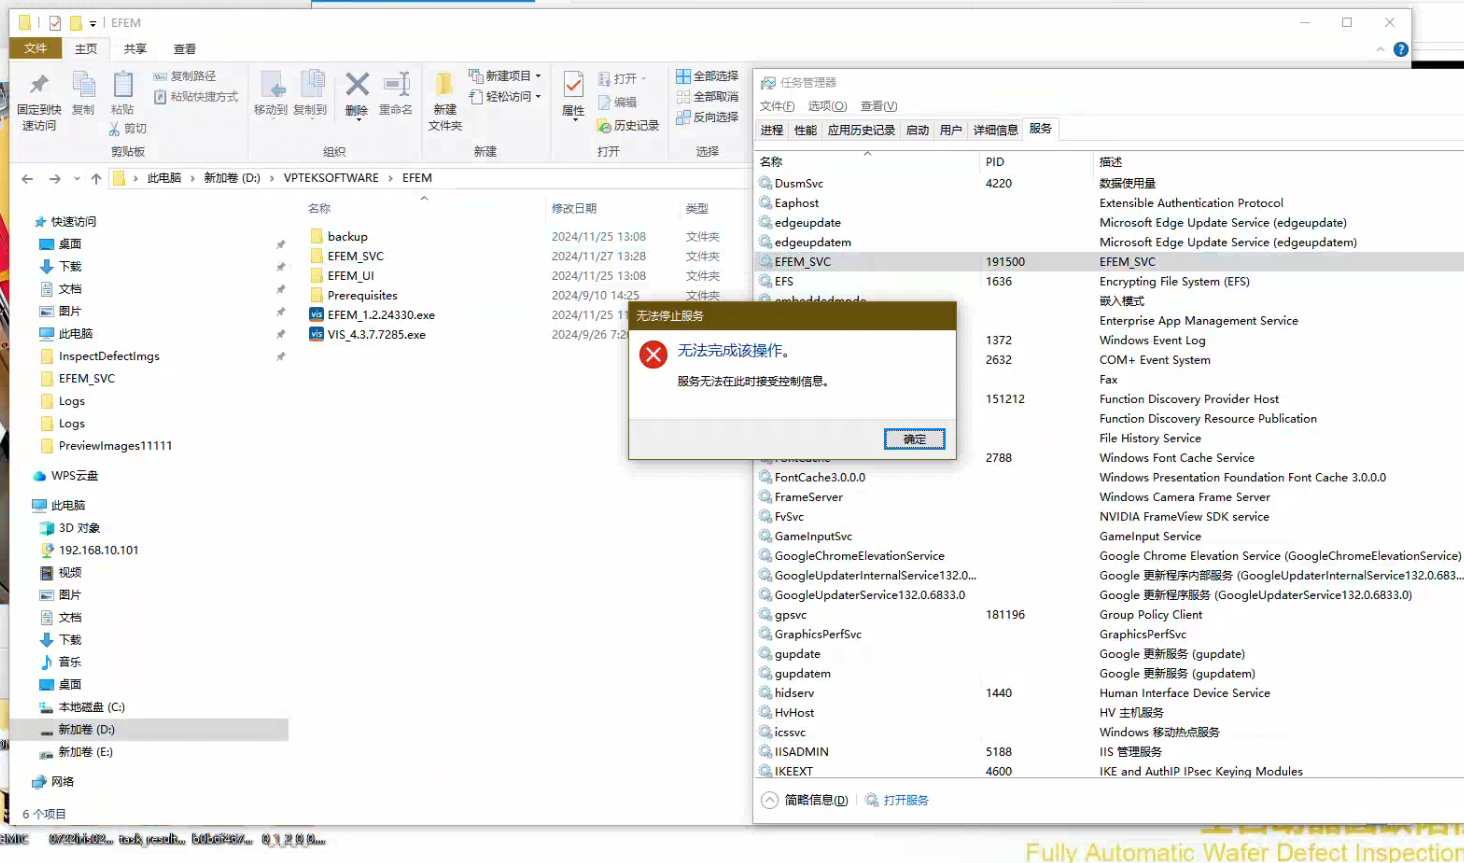Viewport: 1464px width, 863px height.
Task: Click OK (确定) in the error dialog
Action: tap(914, 439)
